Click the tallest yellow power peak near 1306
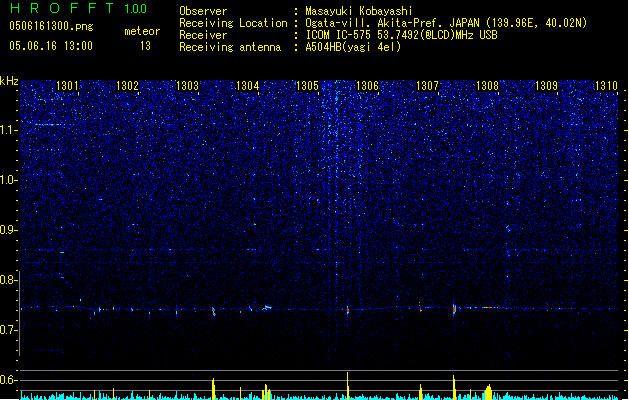The width and height of the screenshot is (629, 400). tap(347, 386)
